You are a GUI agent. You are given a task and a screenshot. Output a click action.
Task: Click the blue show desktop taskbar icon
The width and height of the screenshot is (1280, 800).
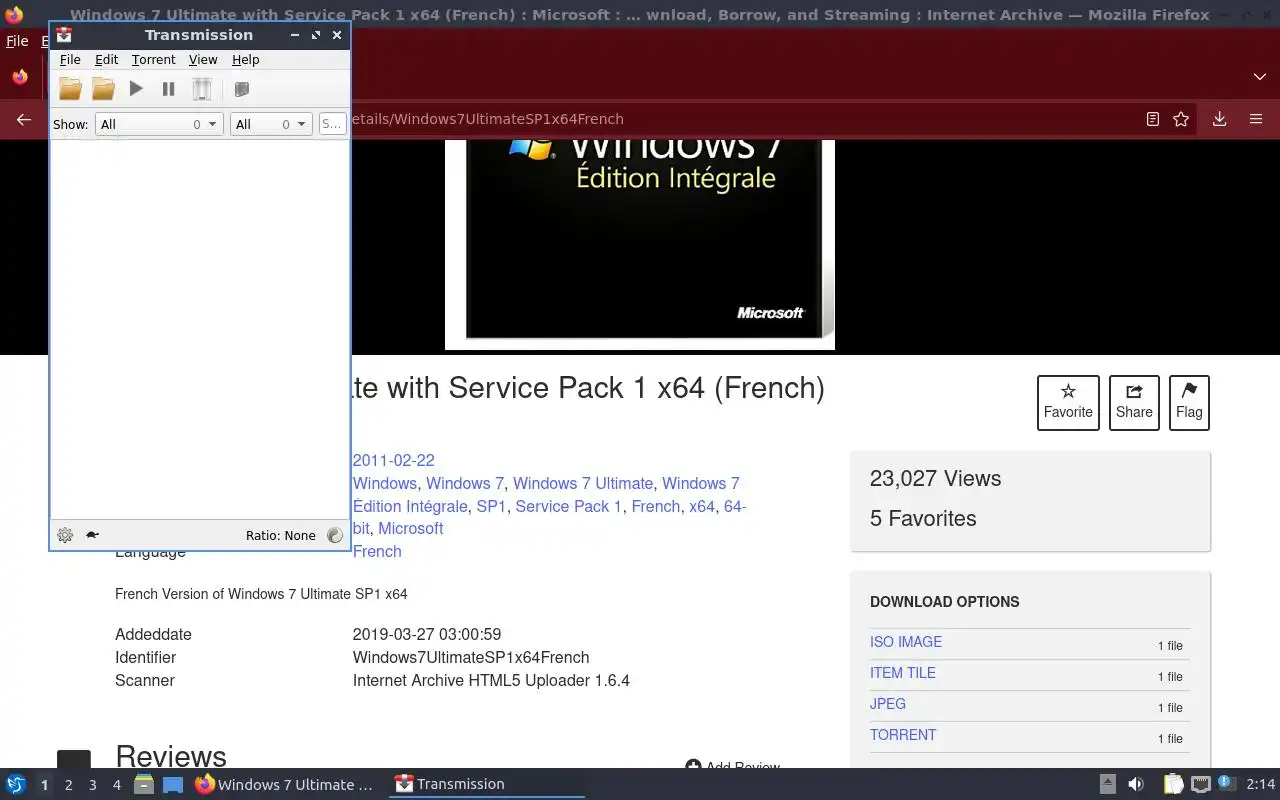tap(173, 785)
